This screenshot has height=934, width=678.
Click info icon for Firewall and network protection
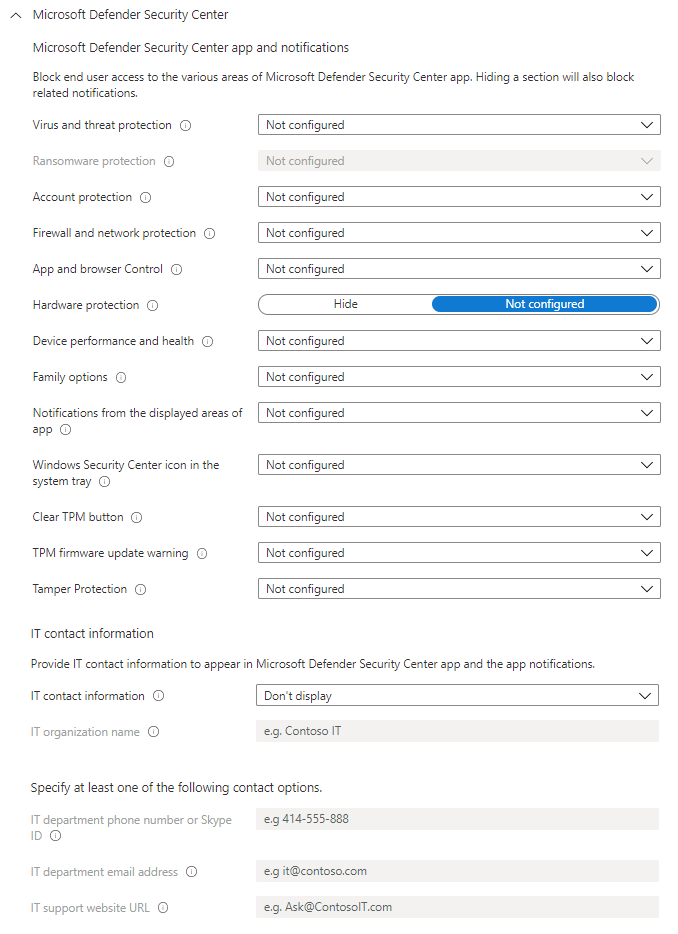click(210, 234)
